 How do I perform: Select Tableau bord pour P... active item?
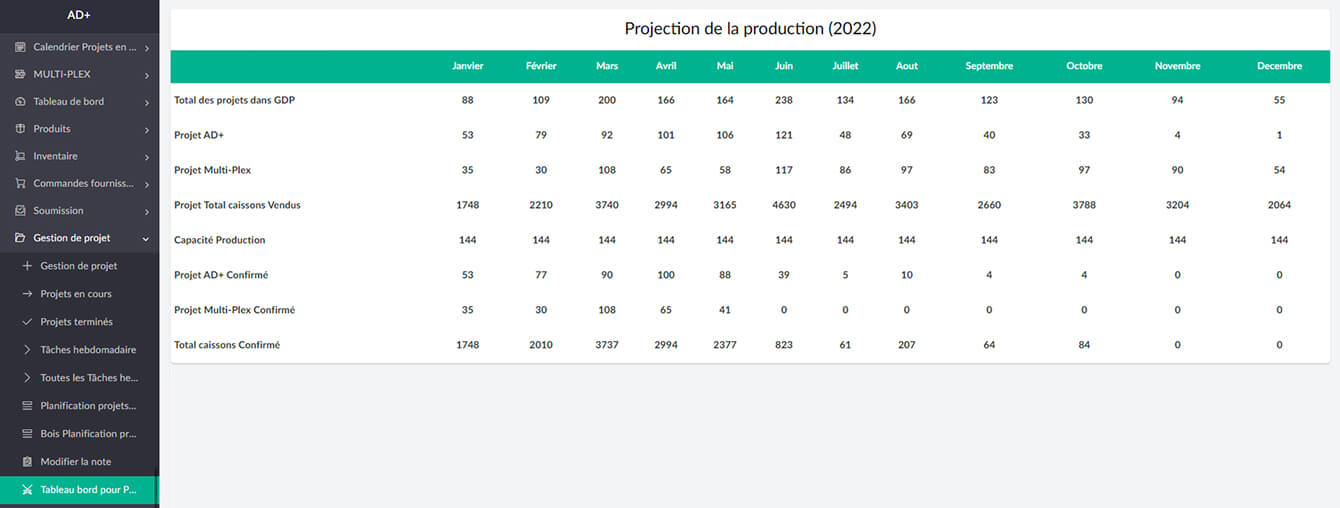(x=88, y=490)
